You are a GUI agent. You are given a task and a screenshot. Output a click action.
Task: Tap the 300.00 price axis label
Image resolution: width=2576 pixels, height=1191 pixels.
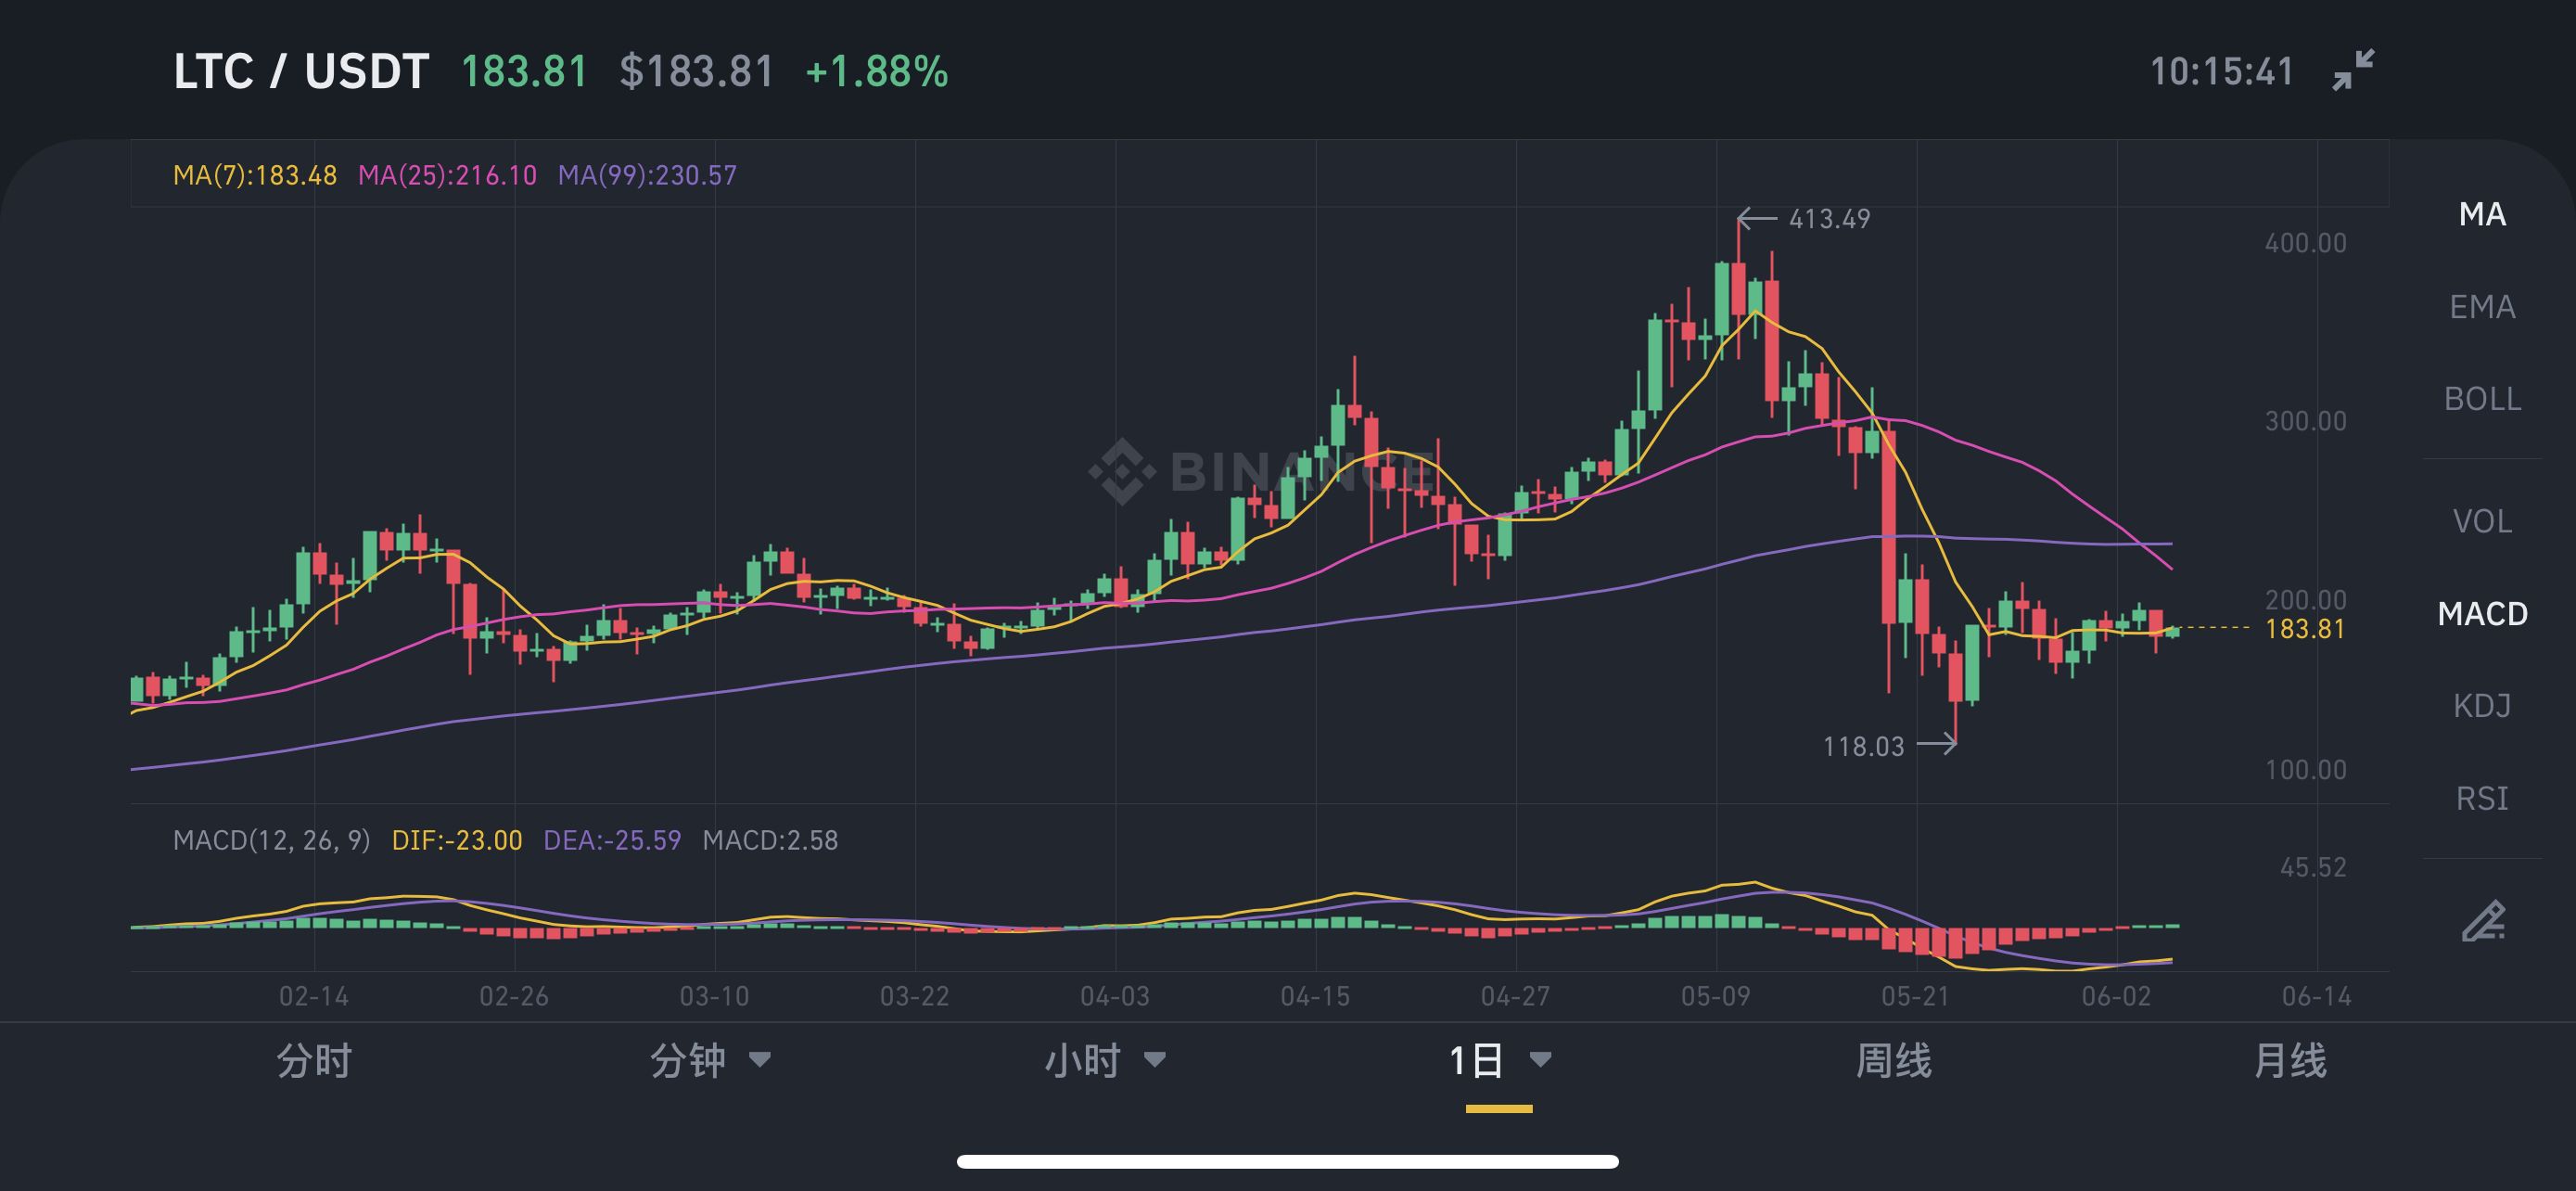(2305, 421)
